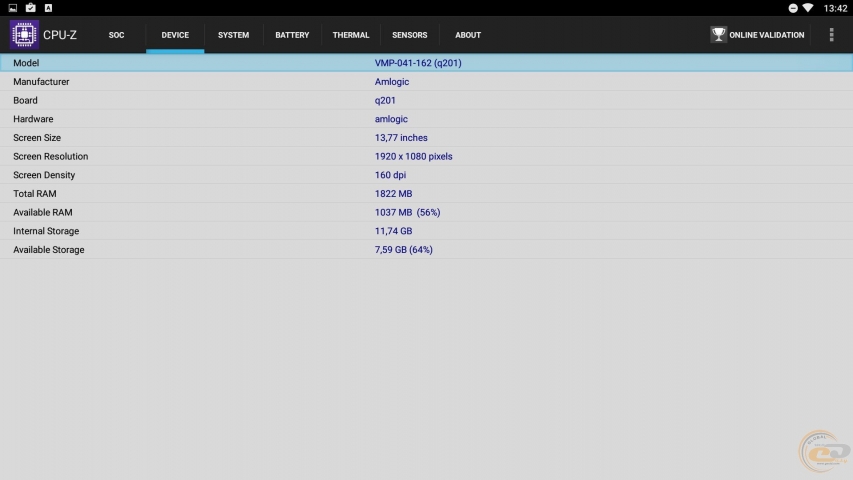Viewport: 853px width, 480px height.
Task: Tap the shopping bag notification icon
Action: [x=30, y=8]
